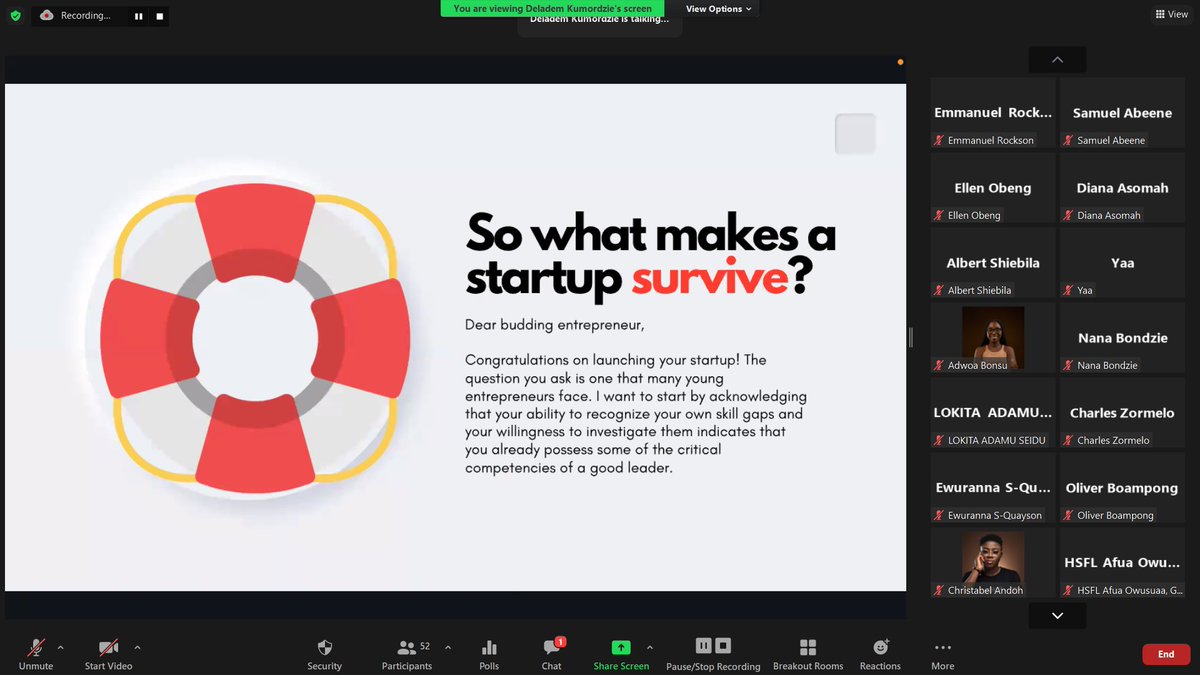Image resolution: width=1200 pixels, height=675 pixels.
Task: Click the word 'survive' in red
Action: 710,279
